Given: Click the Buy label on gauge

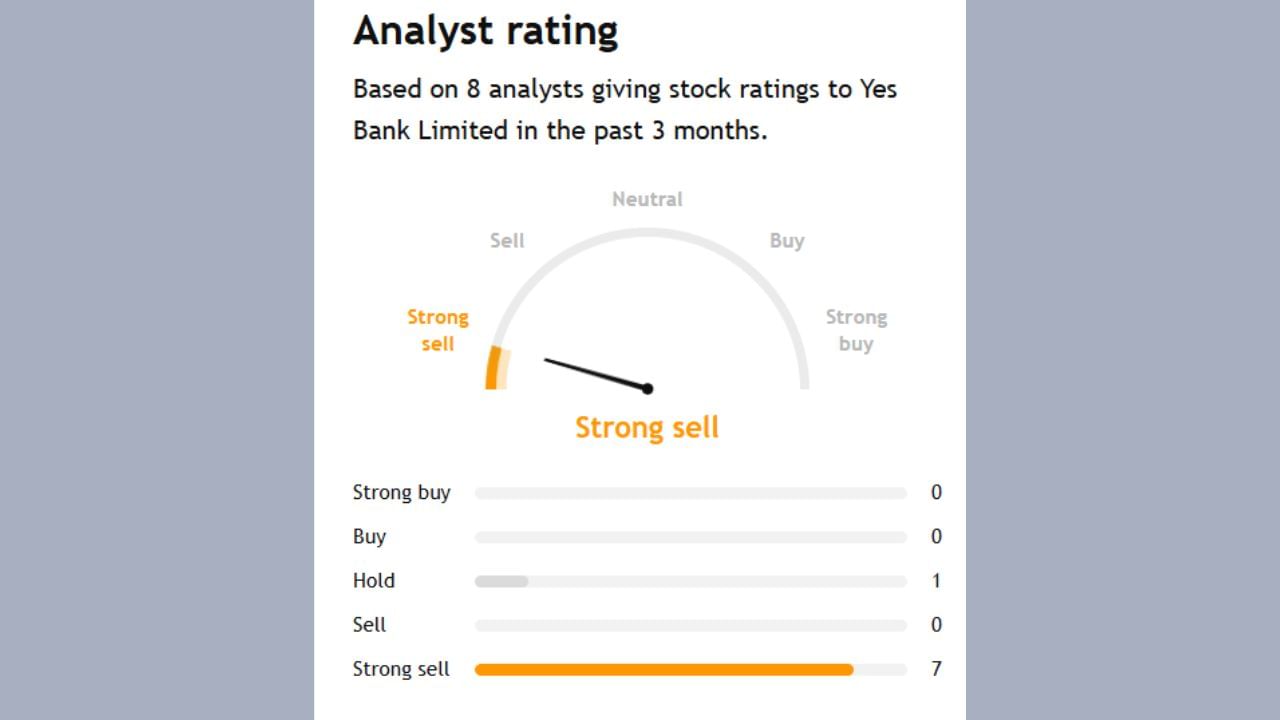Looking at the screenshot, I should tap(787, 240).
